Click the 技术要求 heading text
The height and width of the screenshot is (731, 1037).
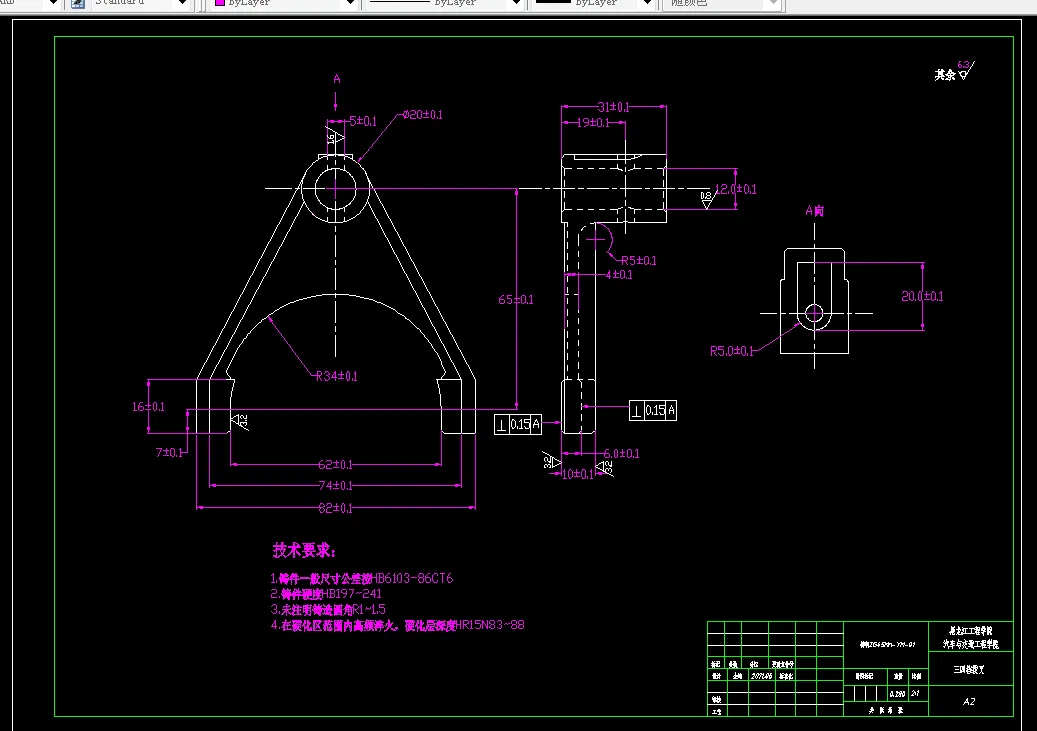[x=304, y=550]
